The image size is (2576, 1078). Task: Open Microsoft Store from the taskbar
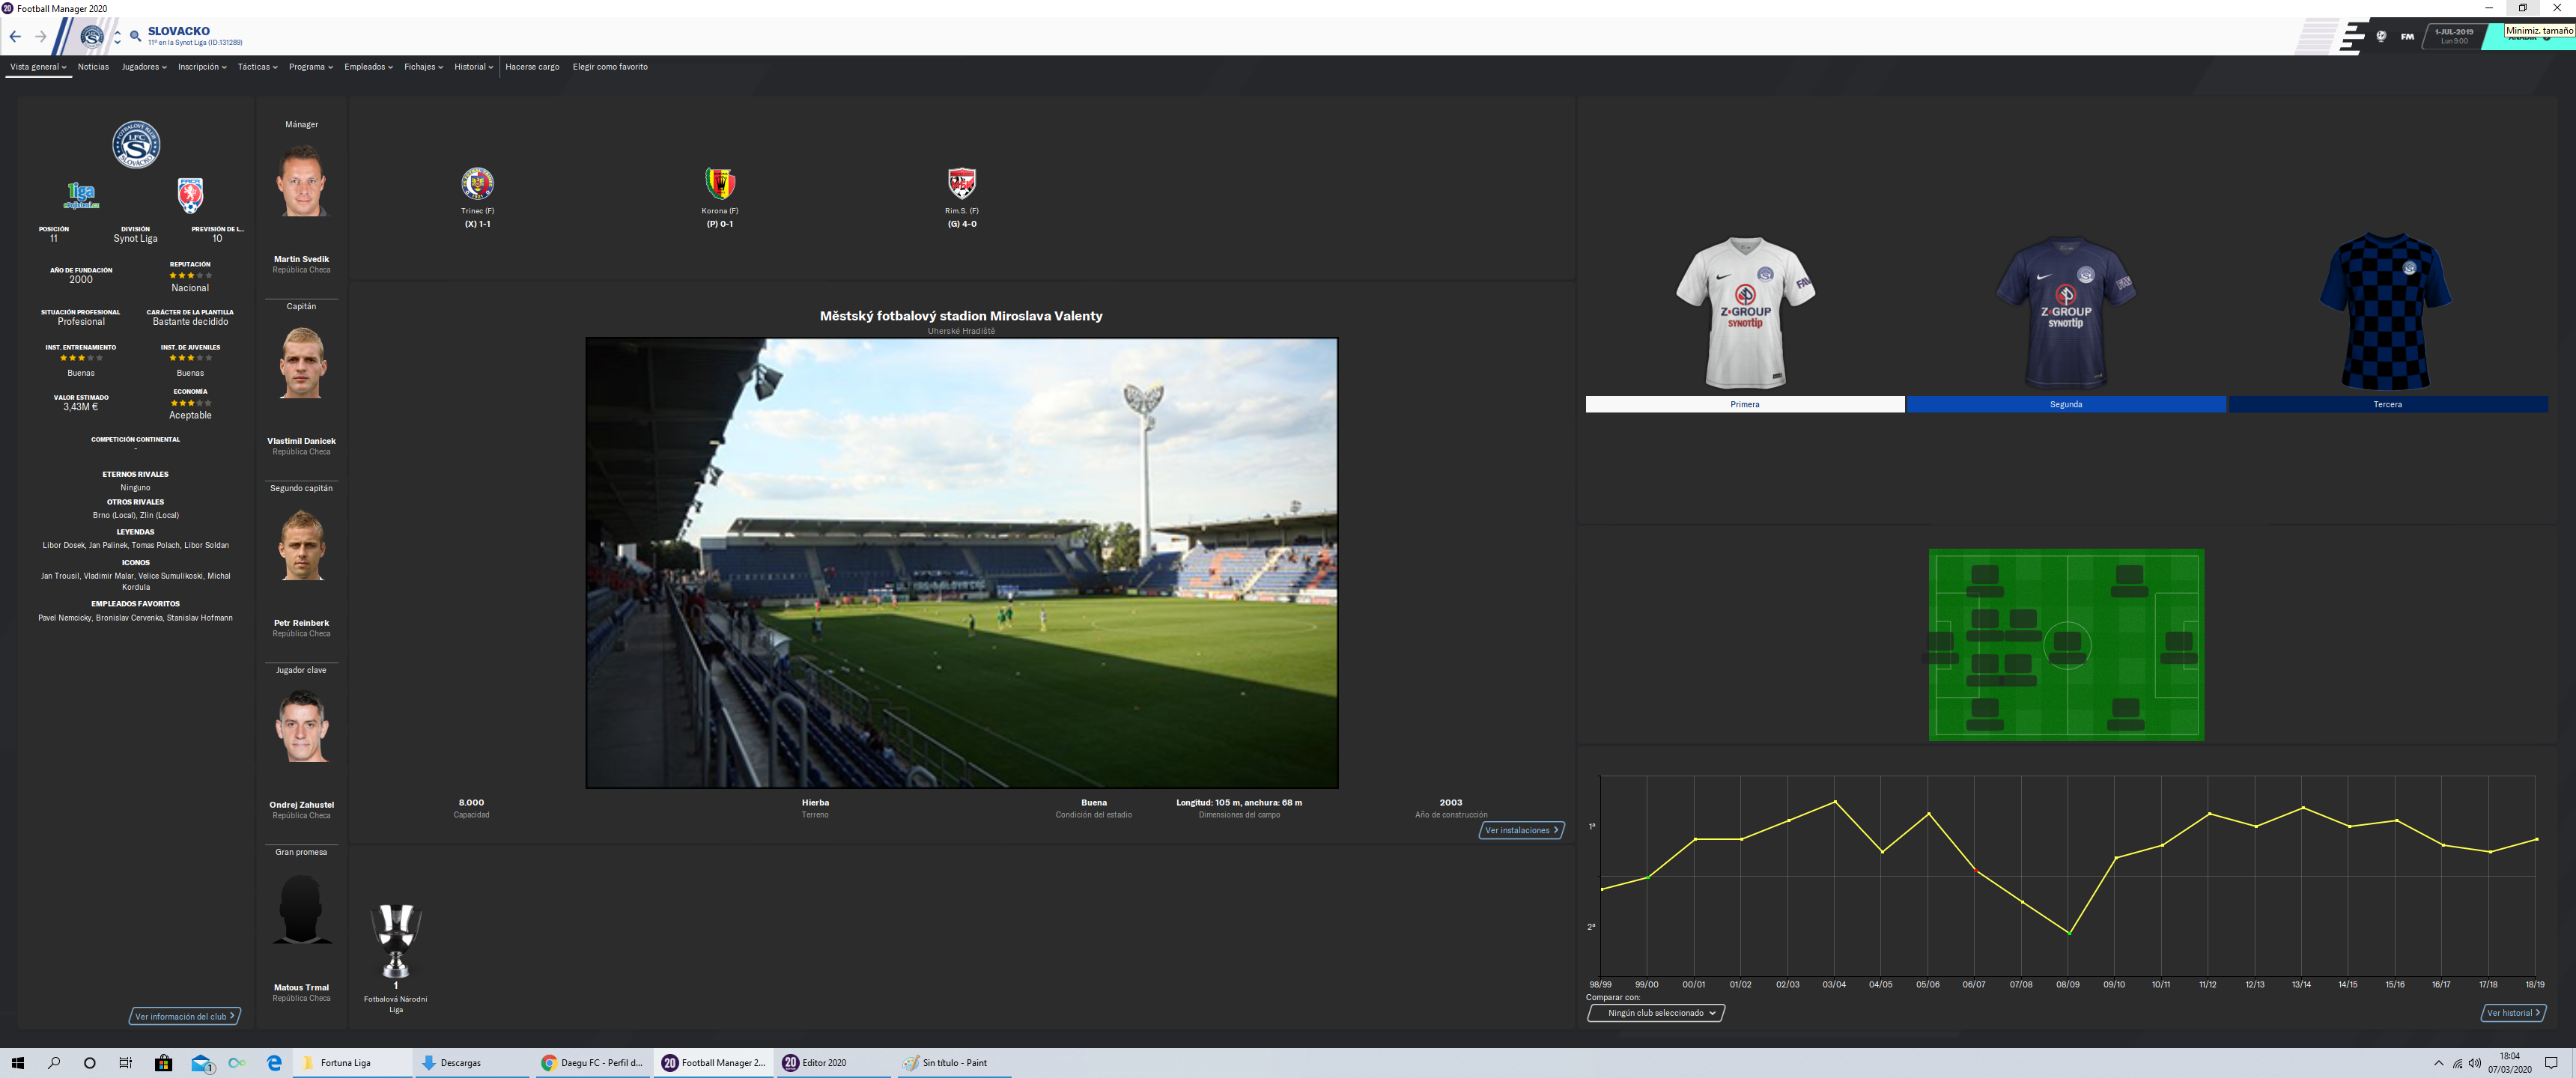pyautogui.click(x=163, y=1062)
